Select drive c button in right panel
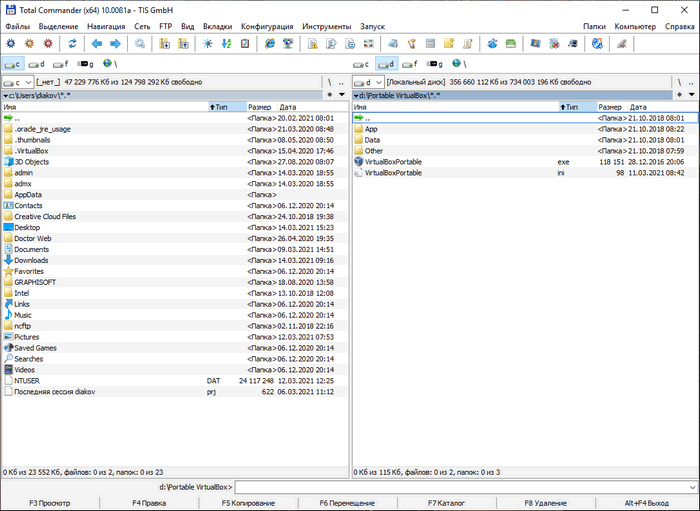Viewport: 700px width, 511px height. [363, 63]
